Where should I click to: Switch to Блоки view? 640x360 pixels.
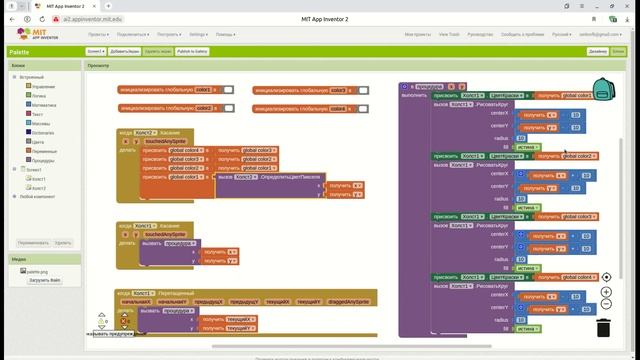click(618, 51)
